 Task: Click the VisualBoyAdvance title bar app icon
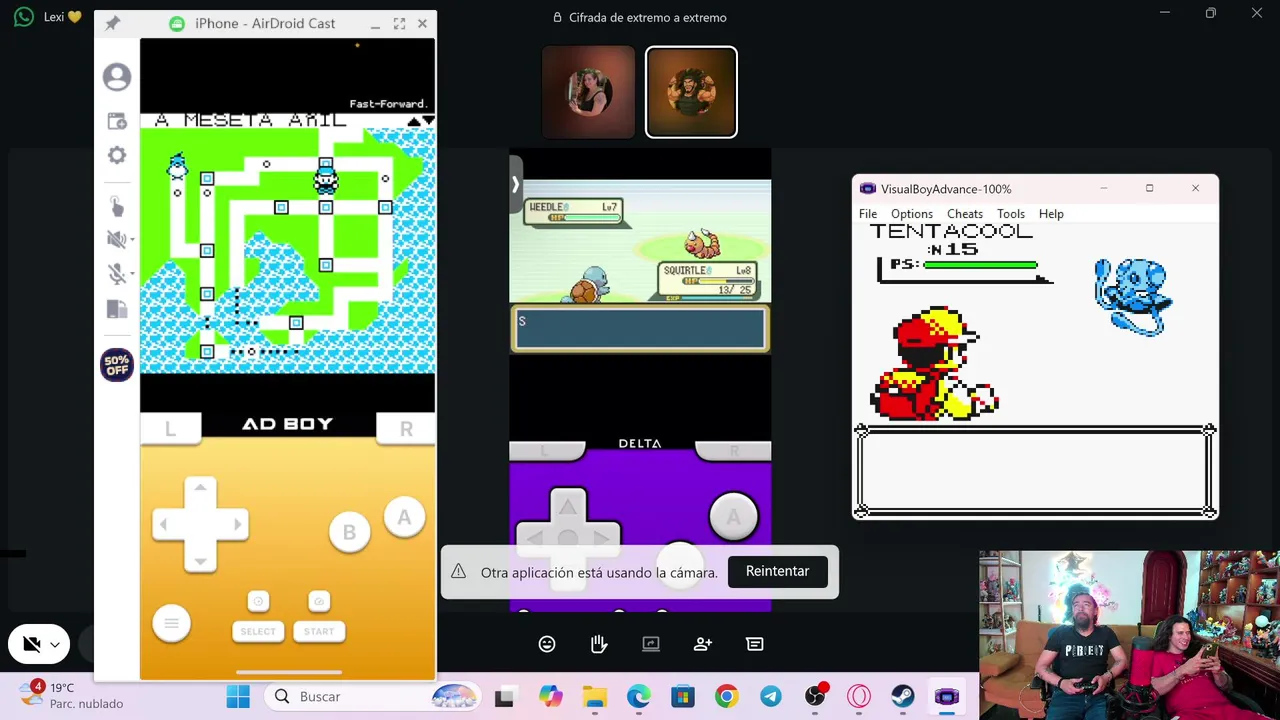[867, 189]
